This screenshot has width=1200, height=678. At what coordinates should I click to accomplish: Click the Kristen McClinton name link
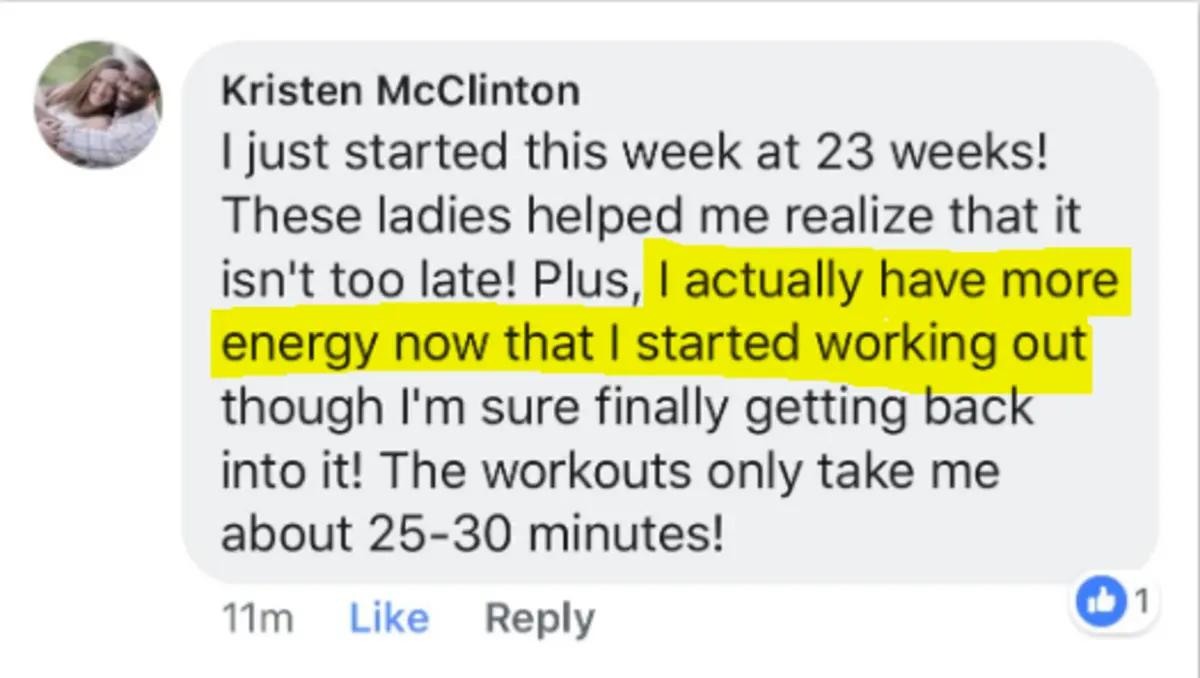(x=399, y=91)
